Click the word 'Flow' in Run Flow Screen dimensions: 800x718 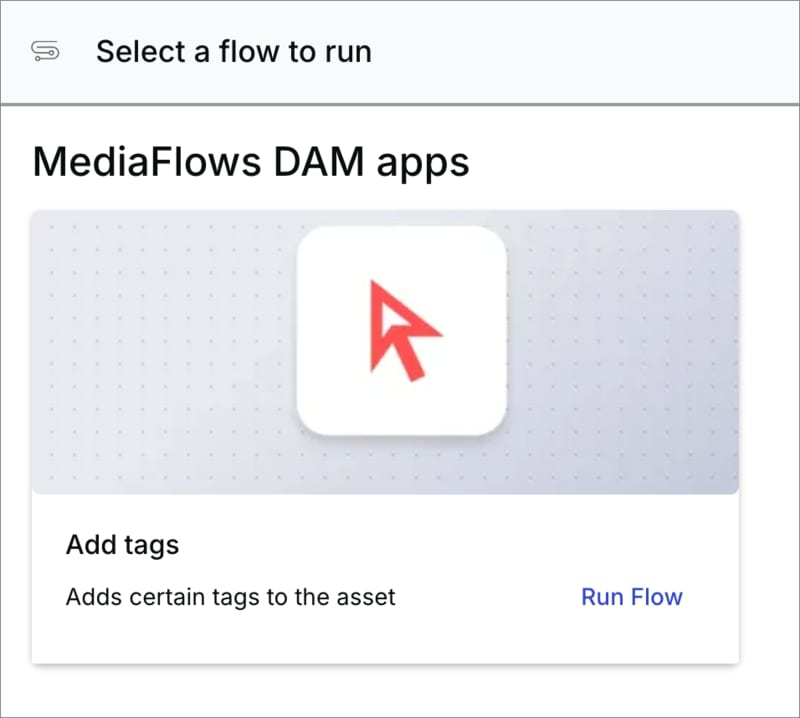(656, 597)
